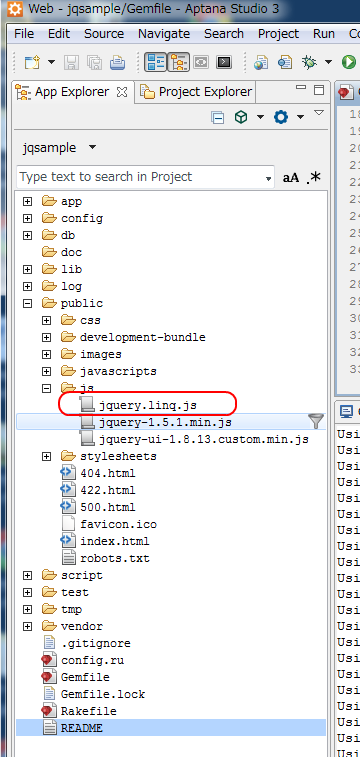
Task: Expand the app folder
Action: [x=28, y=201]
